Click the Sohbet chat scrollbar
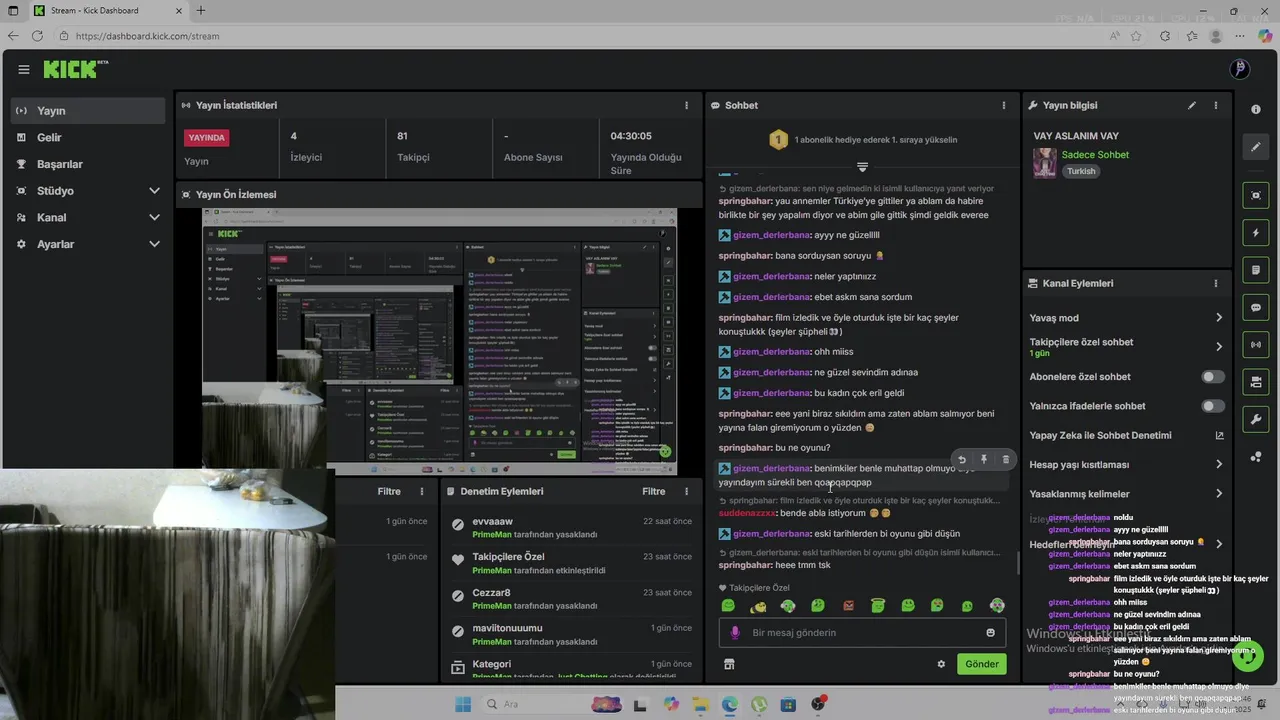Image resolution: width=1280 pixels, height=720 pixels. coord(1018,564)
